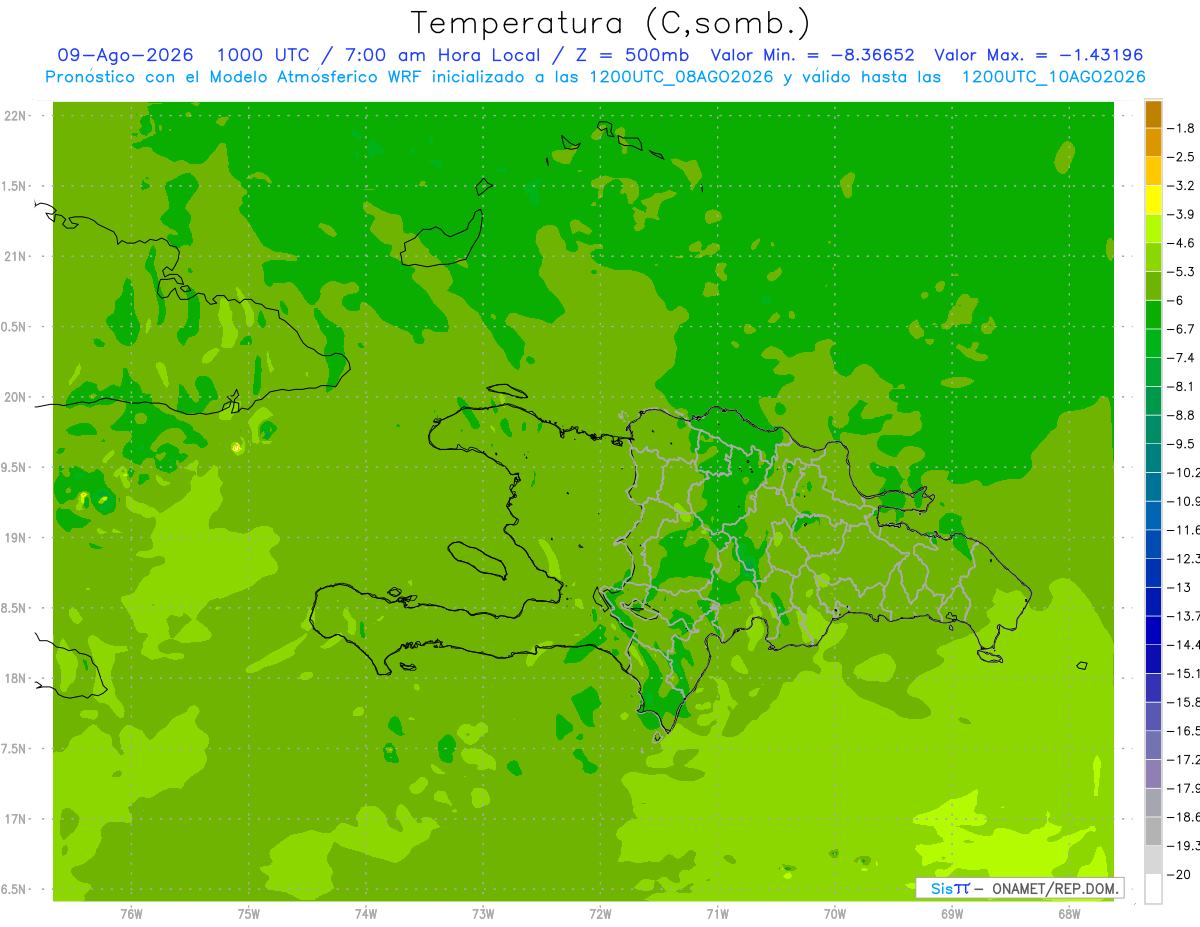Click the -17.9 colorbar value
The image size is (1200, 927).
click(1184, 788)
